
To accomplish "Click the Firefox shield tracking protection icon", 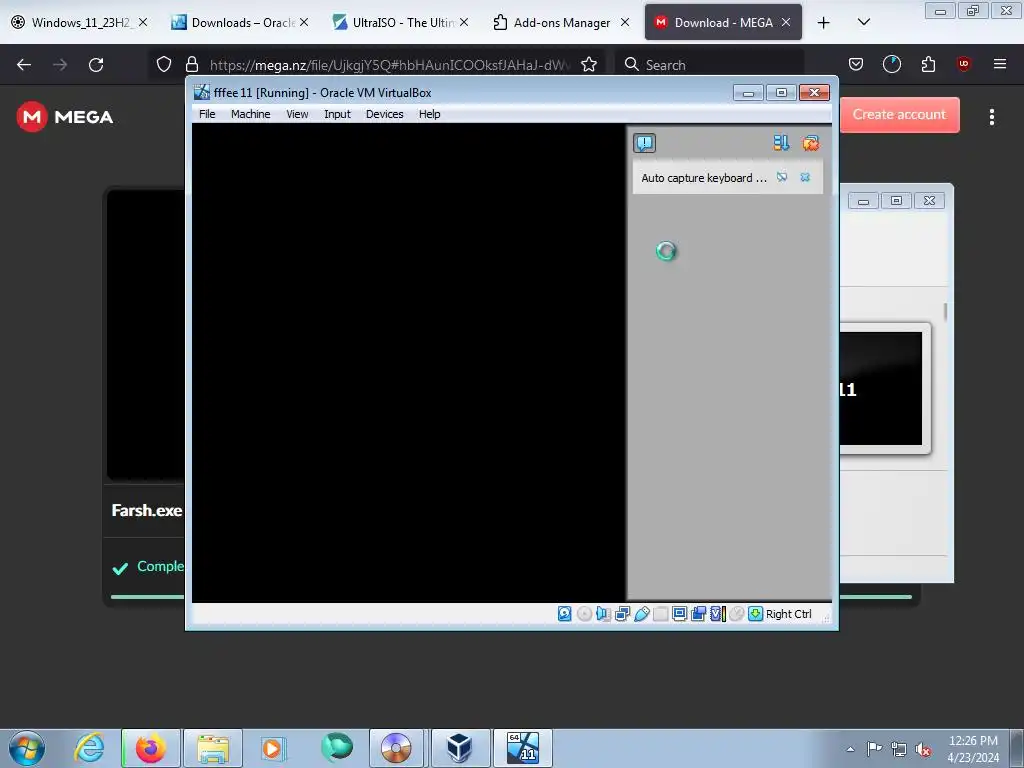I will click(x=164, y=64).
